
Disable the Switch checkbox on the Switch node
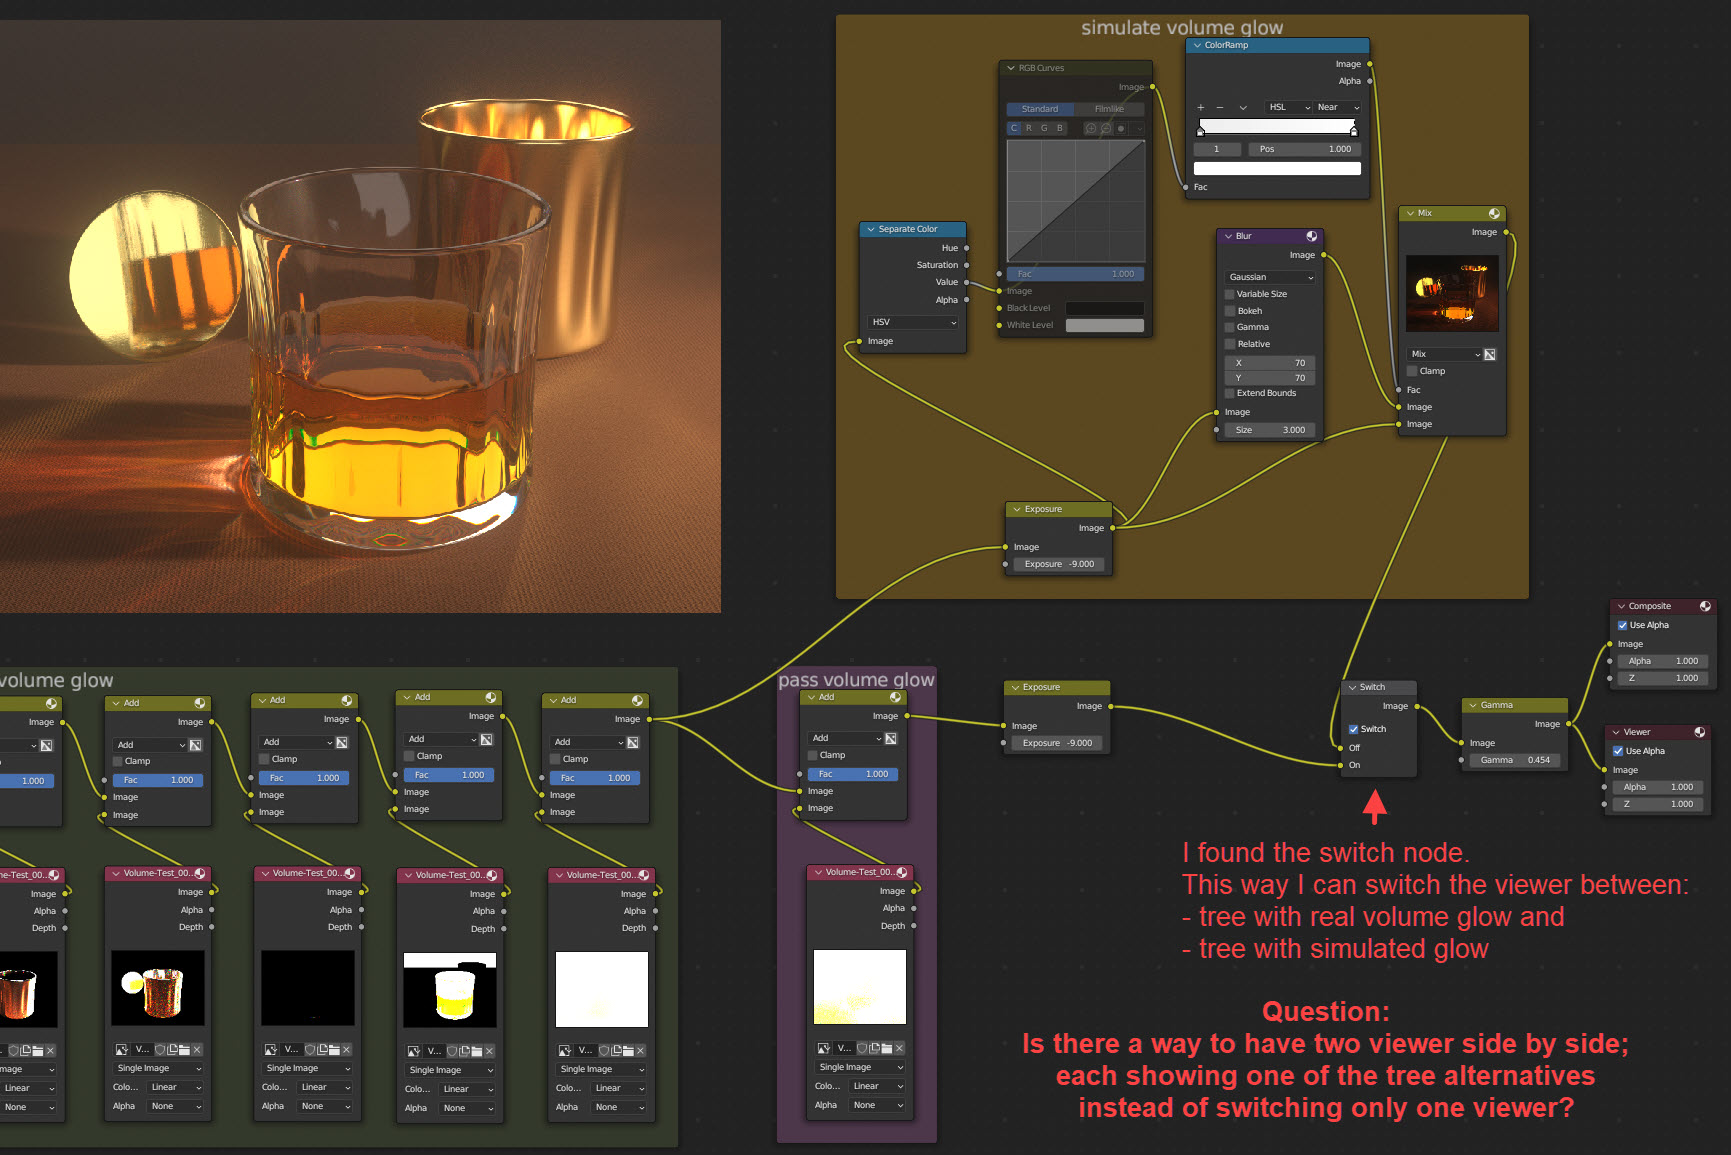(x=1354, y=729)
